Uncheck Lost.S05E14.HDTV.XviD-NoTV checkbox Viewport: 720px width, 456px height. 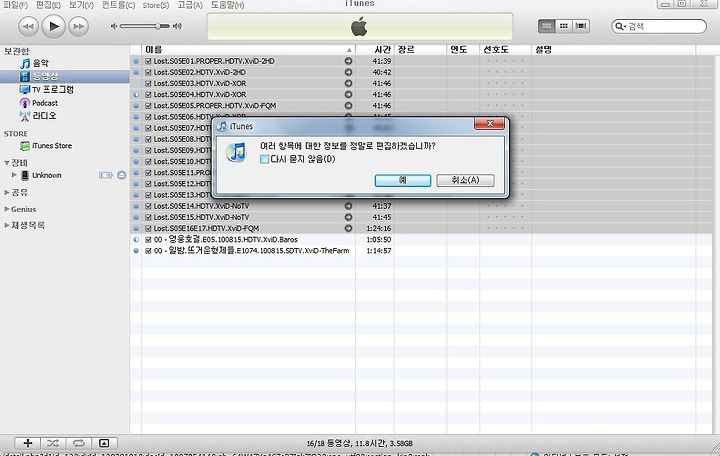(148, 206)
